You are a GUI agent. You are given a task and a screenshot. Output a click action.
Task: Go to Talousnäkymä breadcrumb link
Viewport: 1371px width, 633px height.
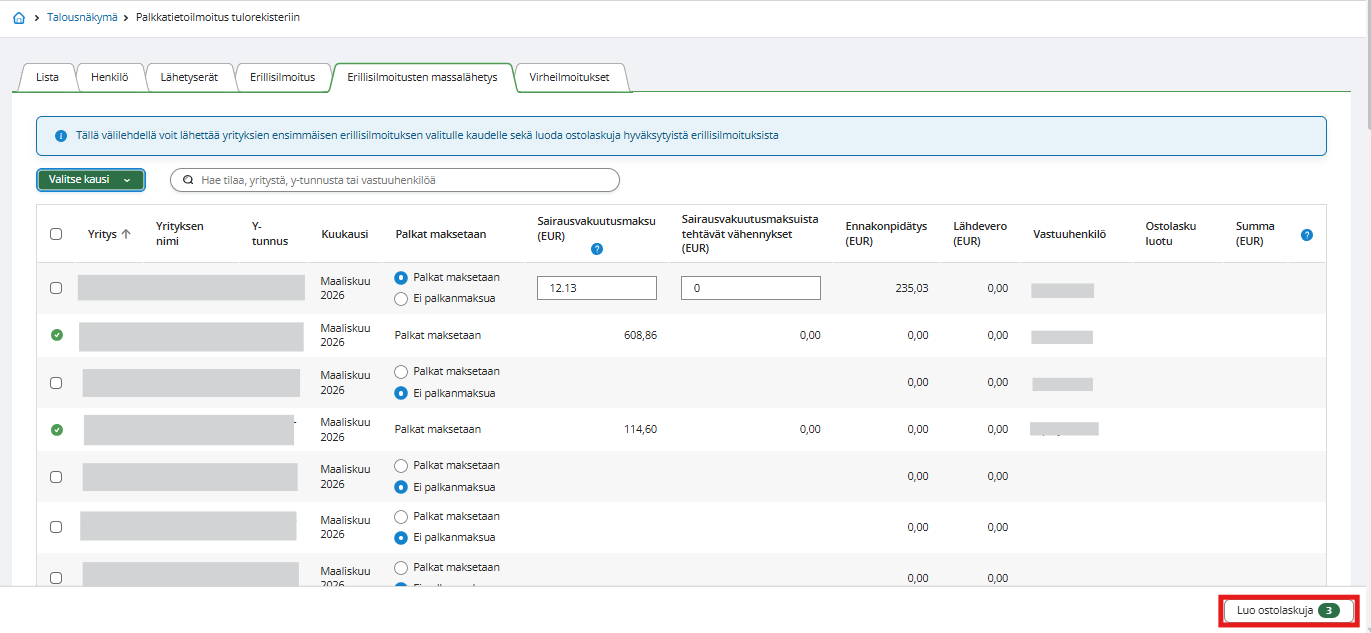(x=82, y=18)
